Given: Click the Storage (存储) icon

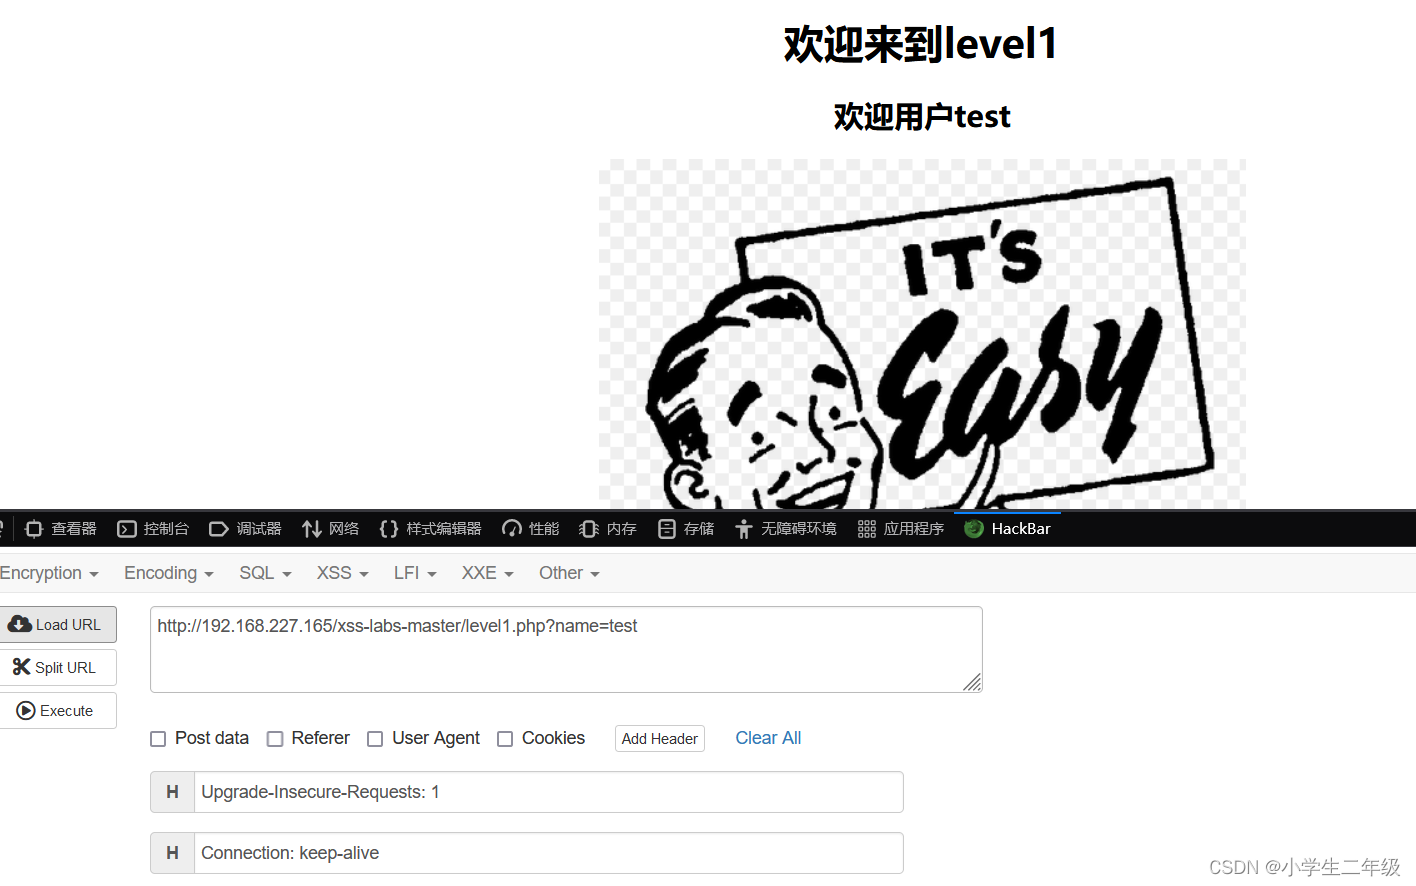Looking at the screenshot, I should point(667,529).
